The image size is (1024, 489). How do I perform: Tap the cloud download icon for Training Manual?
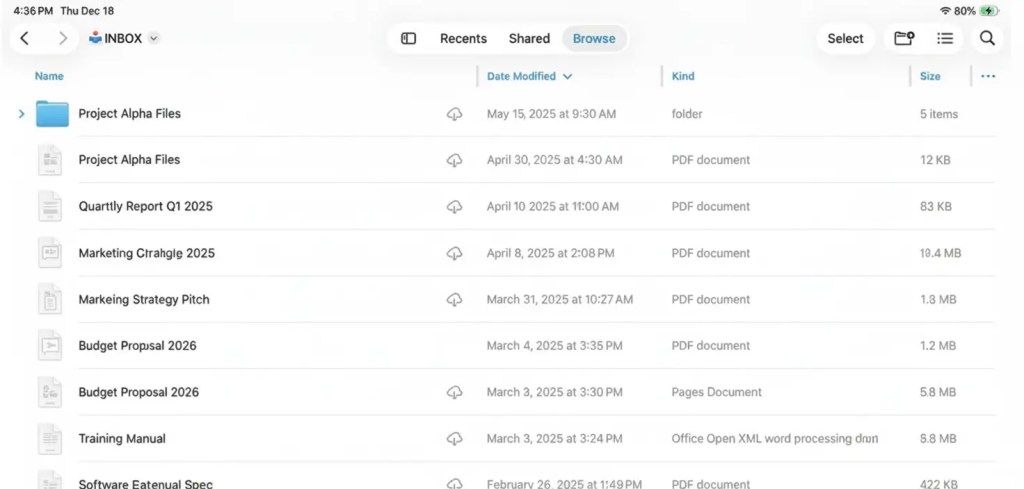tap(454, 439)
